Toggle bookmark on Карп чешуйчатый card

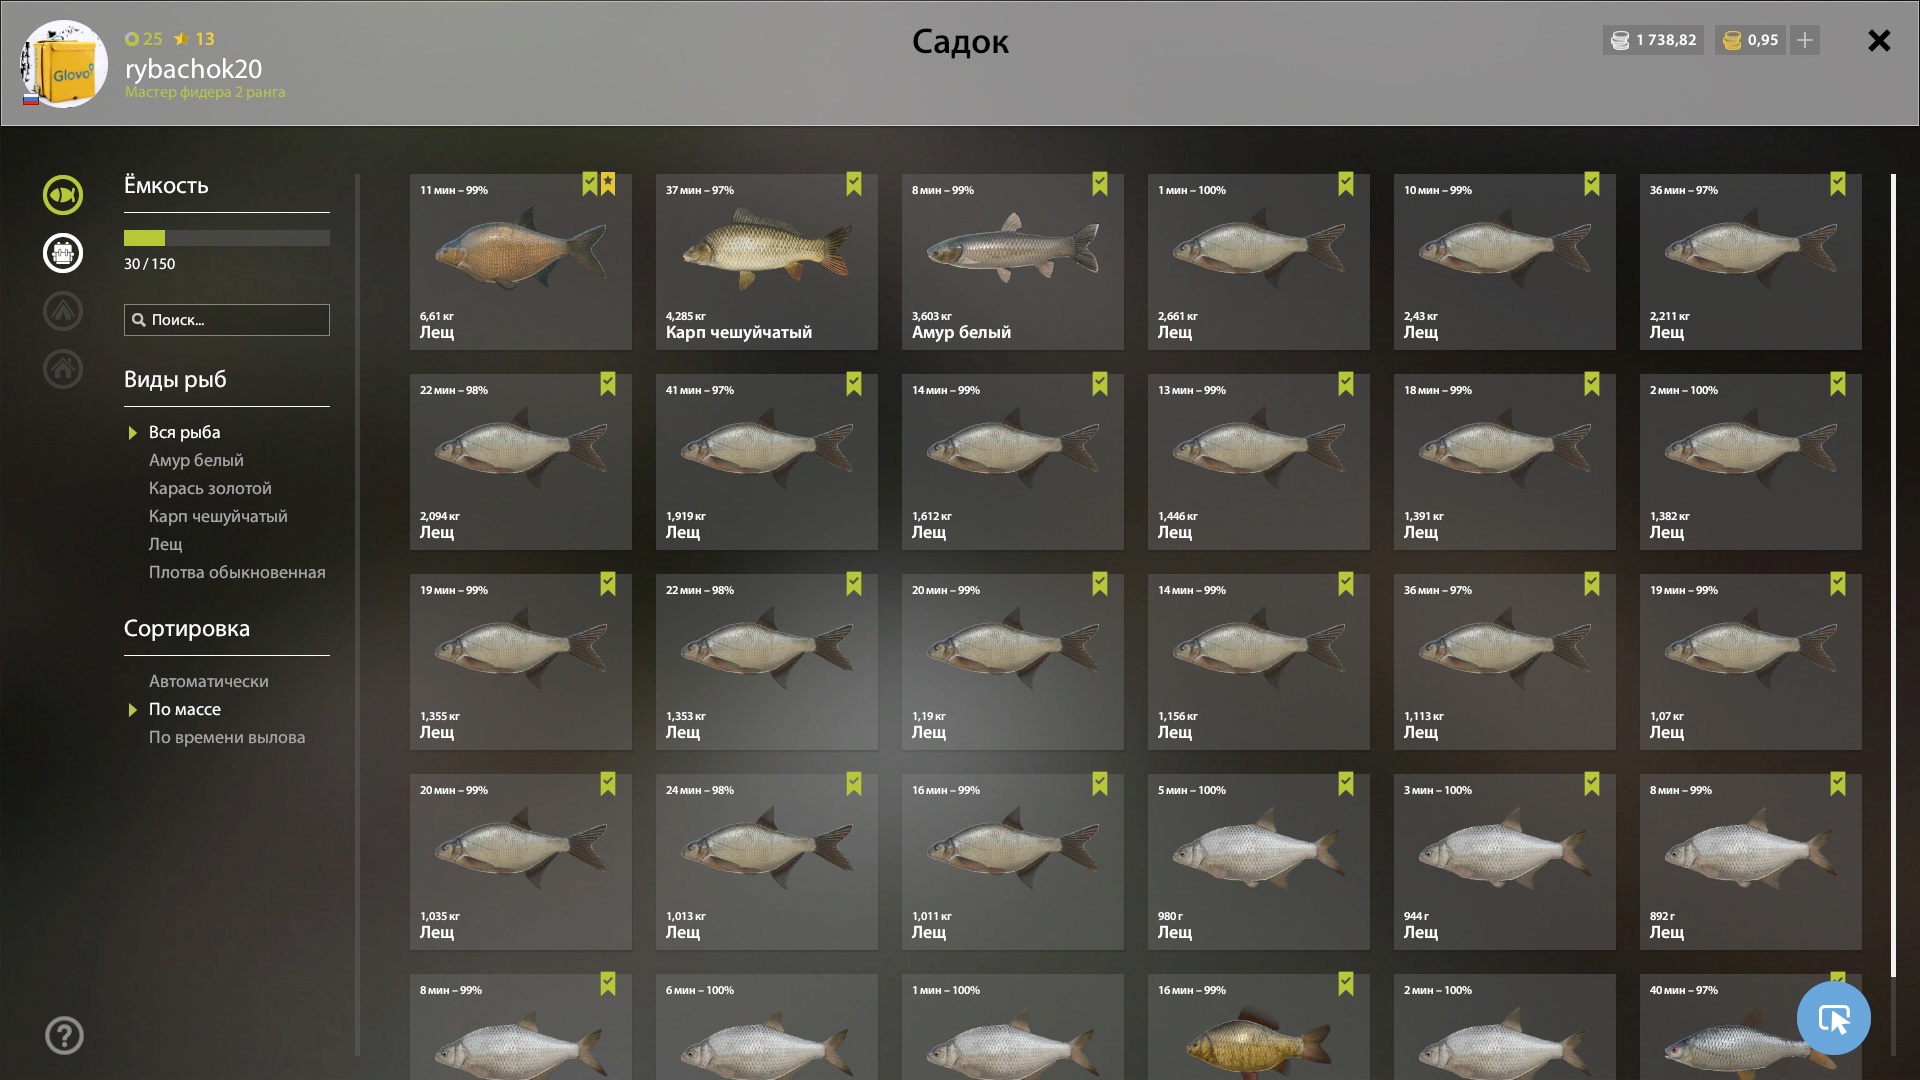854,184
